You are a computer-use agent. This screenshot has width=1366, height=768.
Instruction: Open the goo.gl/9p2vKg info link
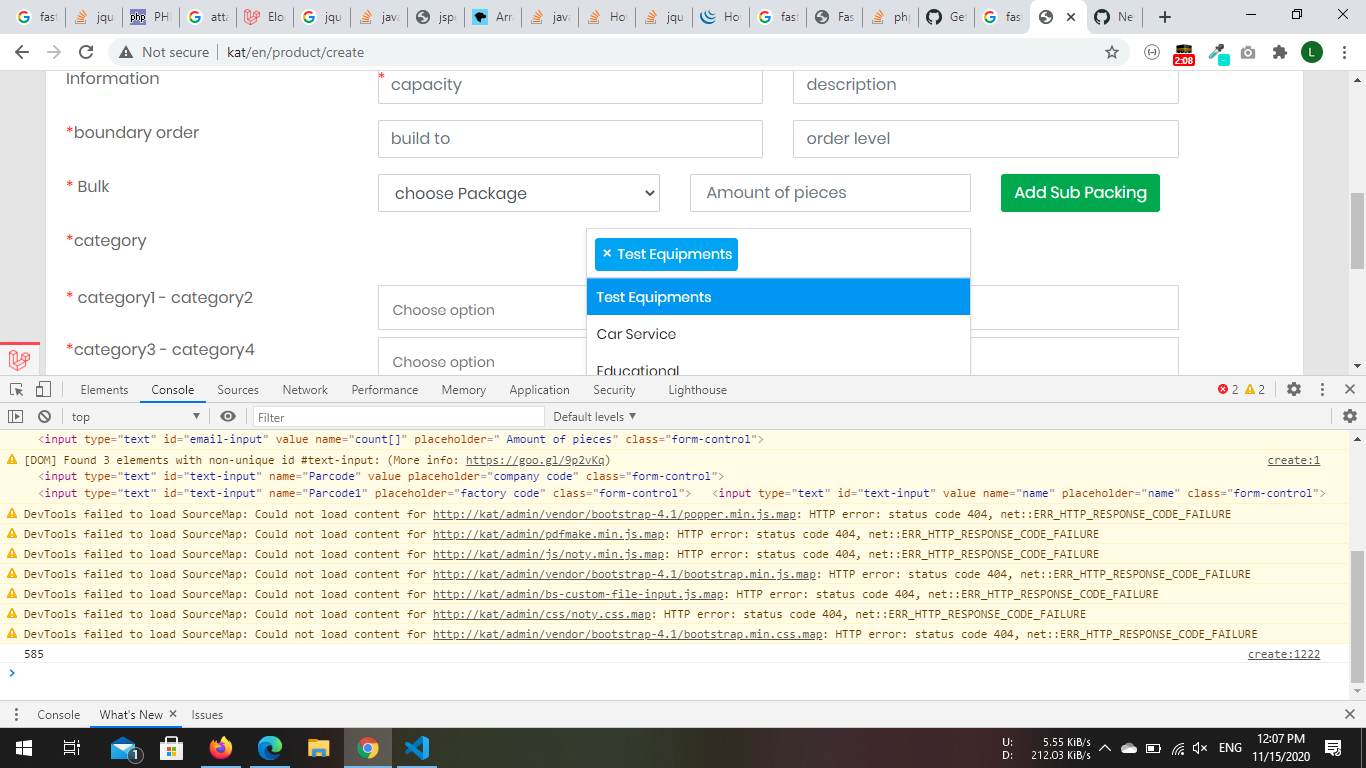[x=535, y=460]
